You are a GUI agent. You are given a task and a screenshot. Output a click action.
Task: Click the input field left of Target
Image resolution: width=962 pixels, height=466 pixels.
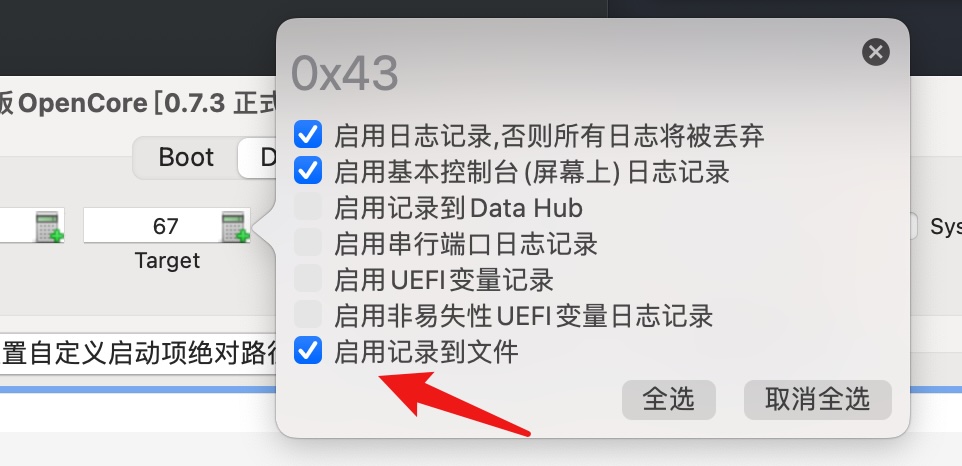coord(17,226)
